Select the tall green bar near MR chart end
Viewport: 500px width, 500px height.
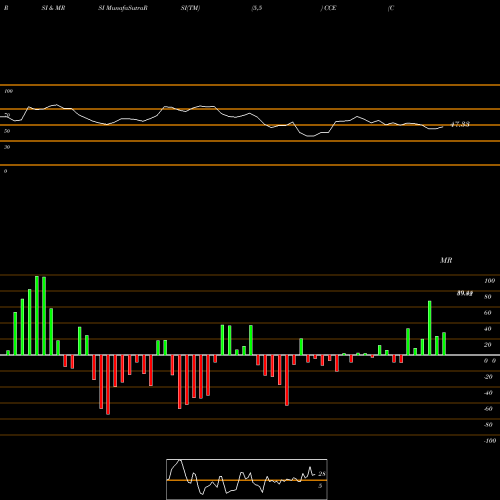coord(429,328)
